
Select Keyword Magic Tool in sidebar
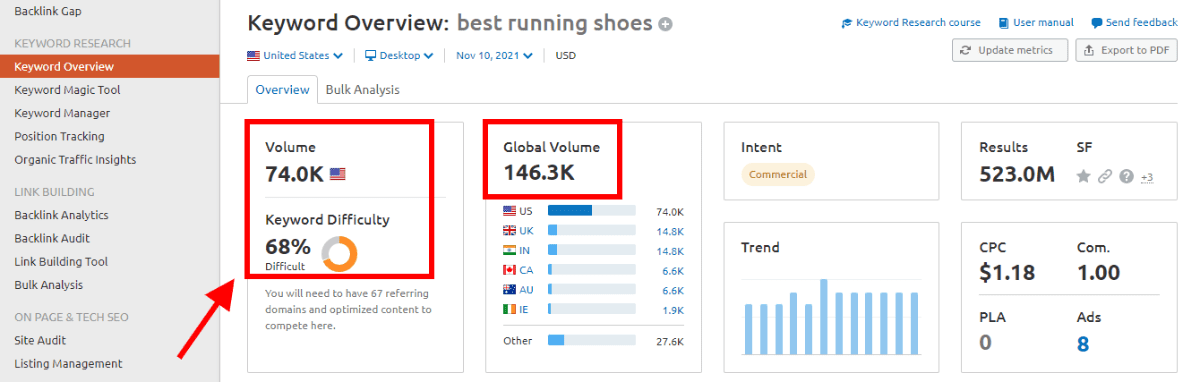67,90
